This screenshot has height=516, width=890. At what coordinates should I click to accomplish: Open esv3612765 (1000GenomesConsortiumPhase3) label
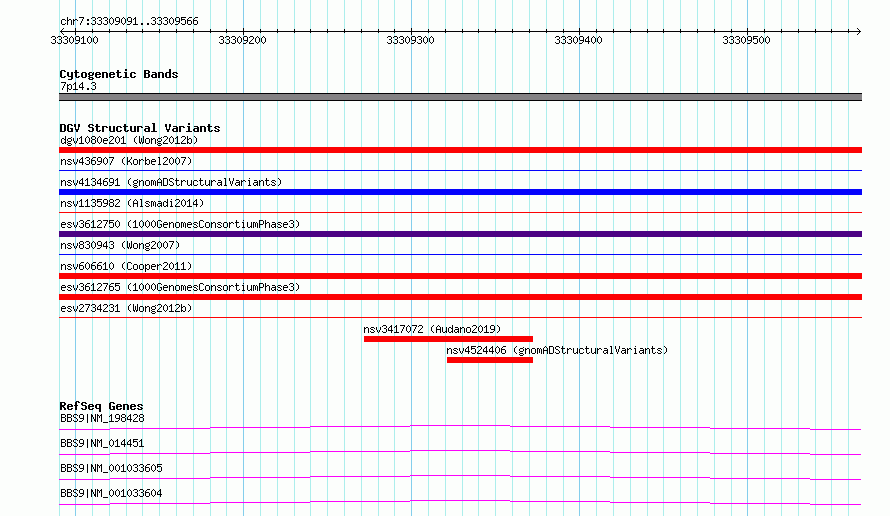[x=180, y=287]
